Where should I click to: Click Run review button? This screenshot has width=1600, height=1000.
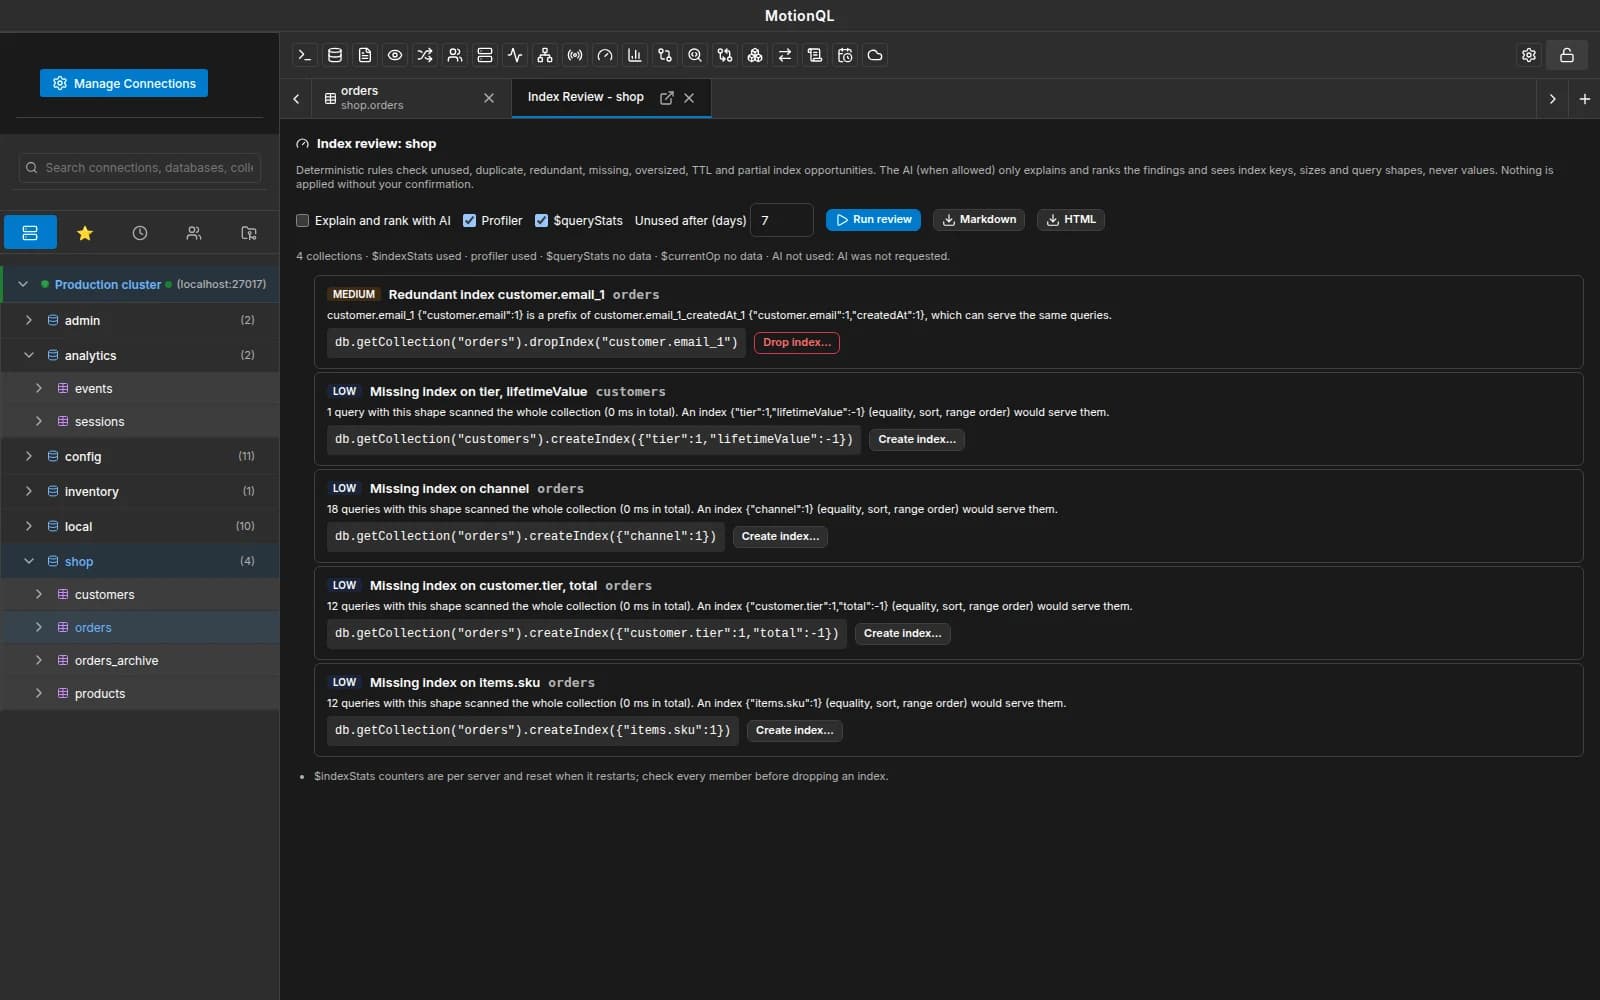(x=874, y=220)
